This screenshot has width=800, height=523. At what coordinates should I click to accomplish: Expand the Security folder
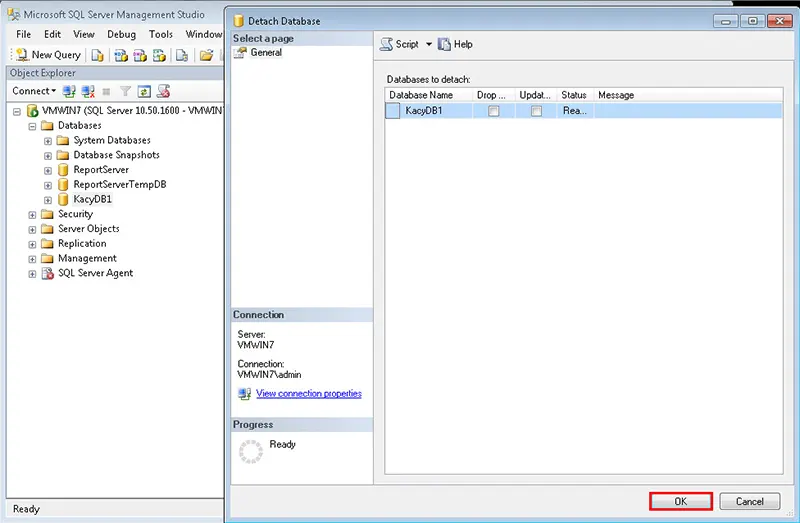pyautogui.click(x=32, y=215)
